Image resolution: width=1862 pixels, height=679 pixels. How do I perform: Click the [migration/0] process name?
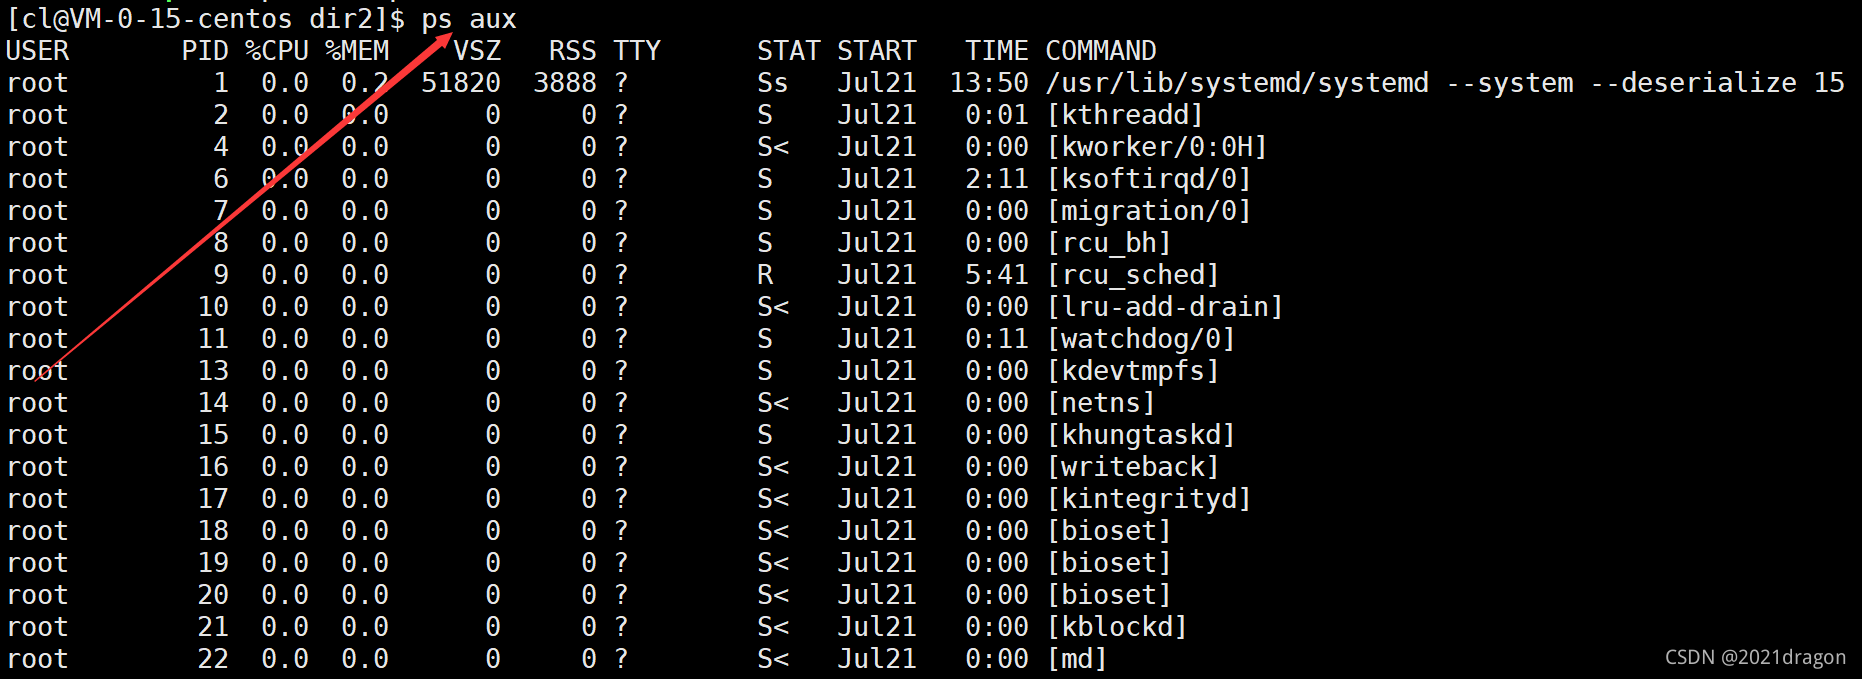pyautogui.click(x=1148, y=211)
